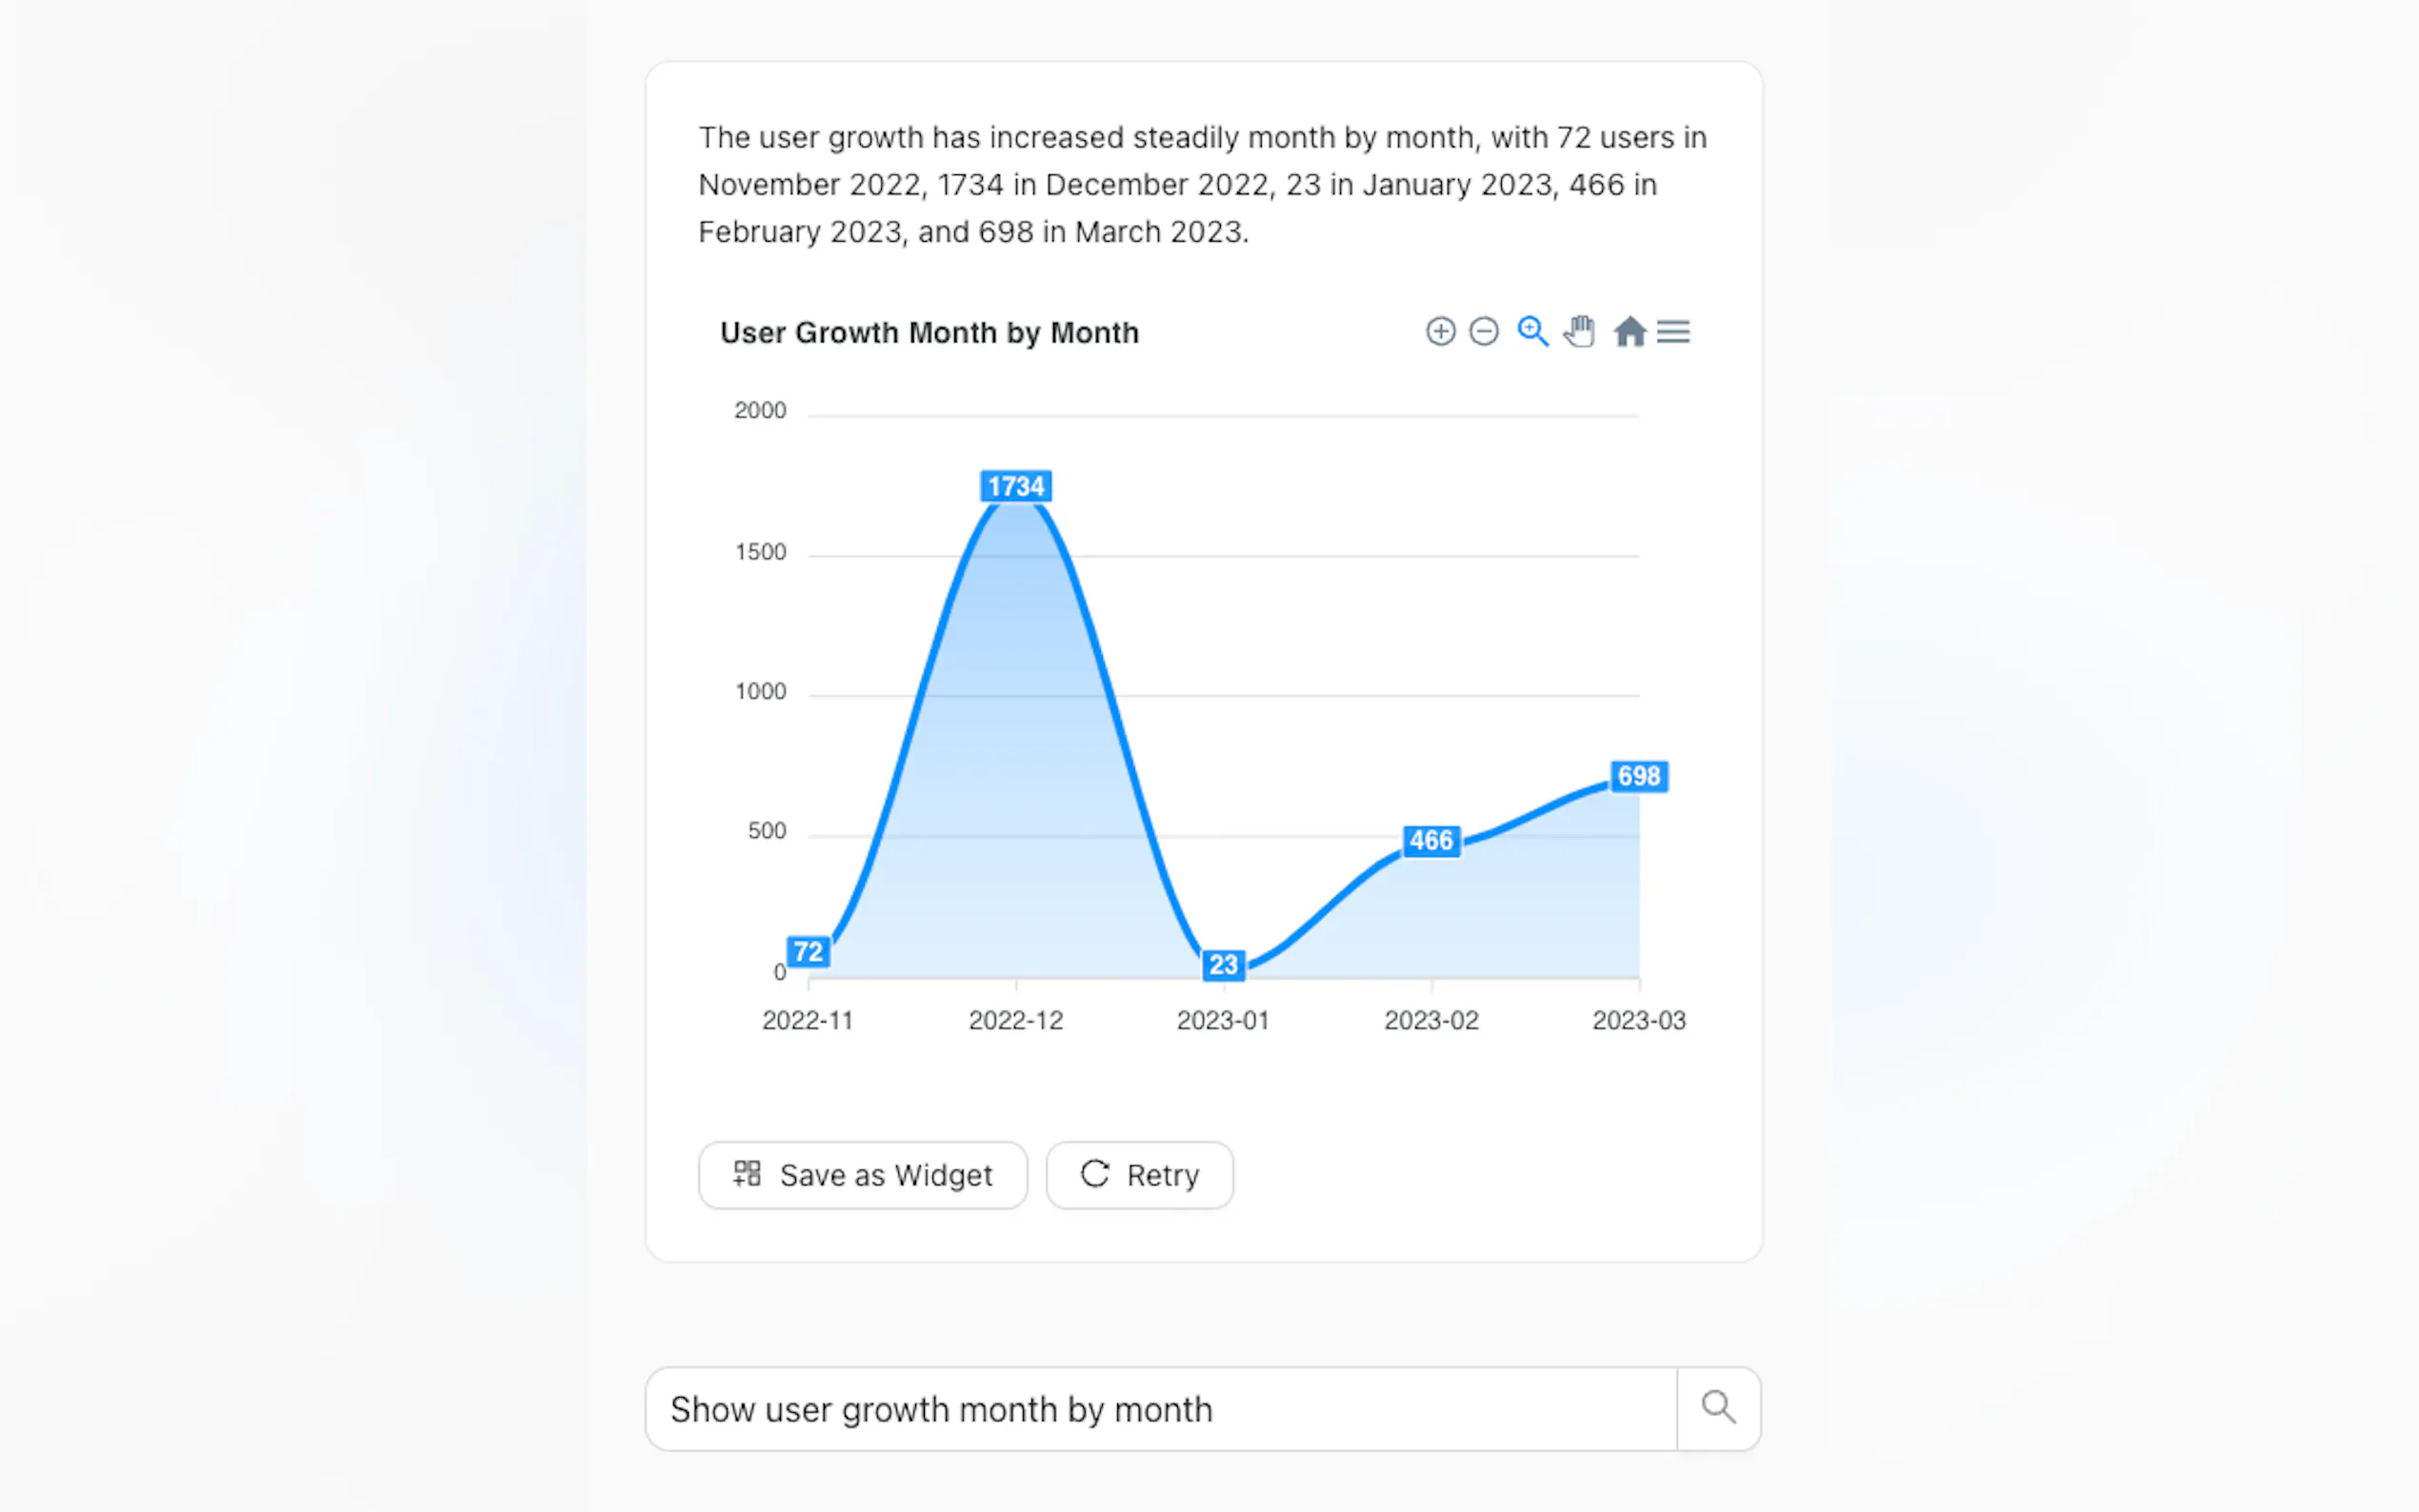Viewport: 2419px width, 1512px height.
Task: Click the 2022-12 x-axis label
Action: tap(1016, 1020)
